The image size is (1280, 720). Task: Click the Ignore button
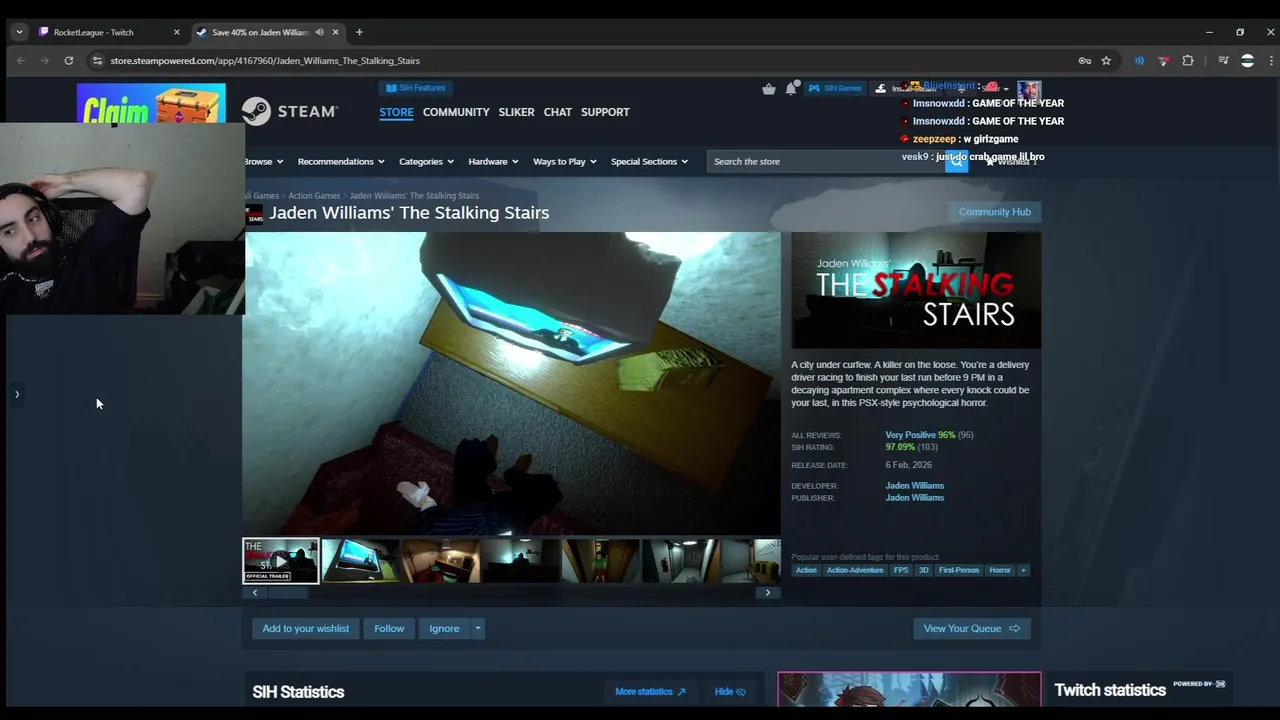444,629
